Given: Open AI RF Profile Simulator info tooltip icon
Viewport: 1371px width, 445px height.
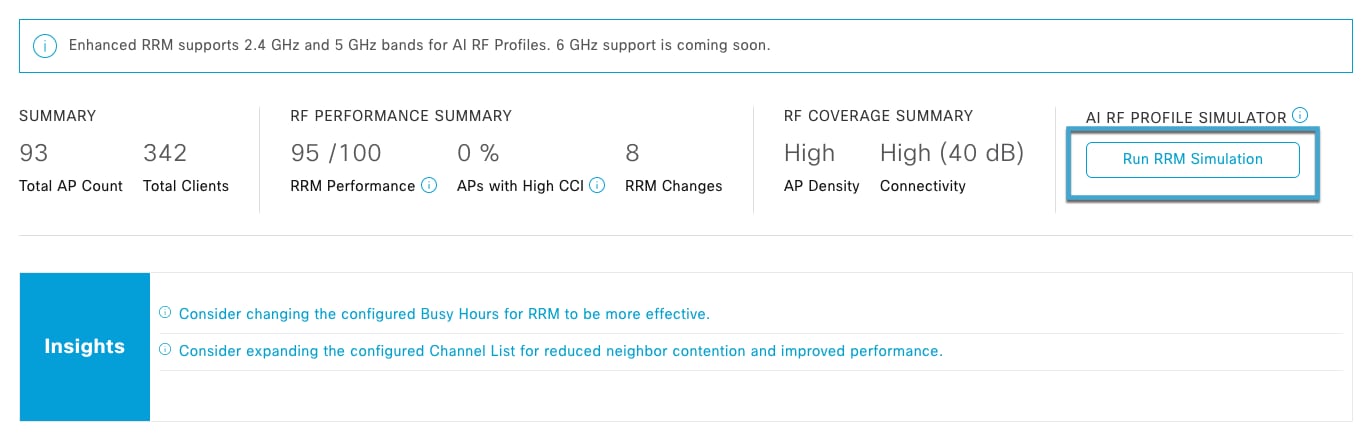Looking at the screenshot, I should (x=1300, y=116).
